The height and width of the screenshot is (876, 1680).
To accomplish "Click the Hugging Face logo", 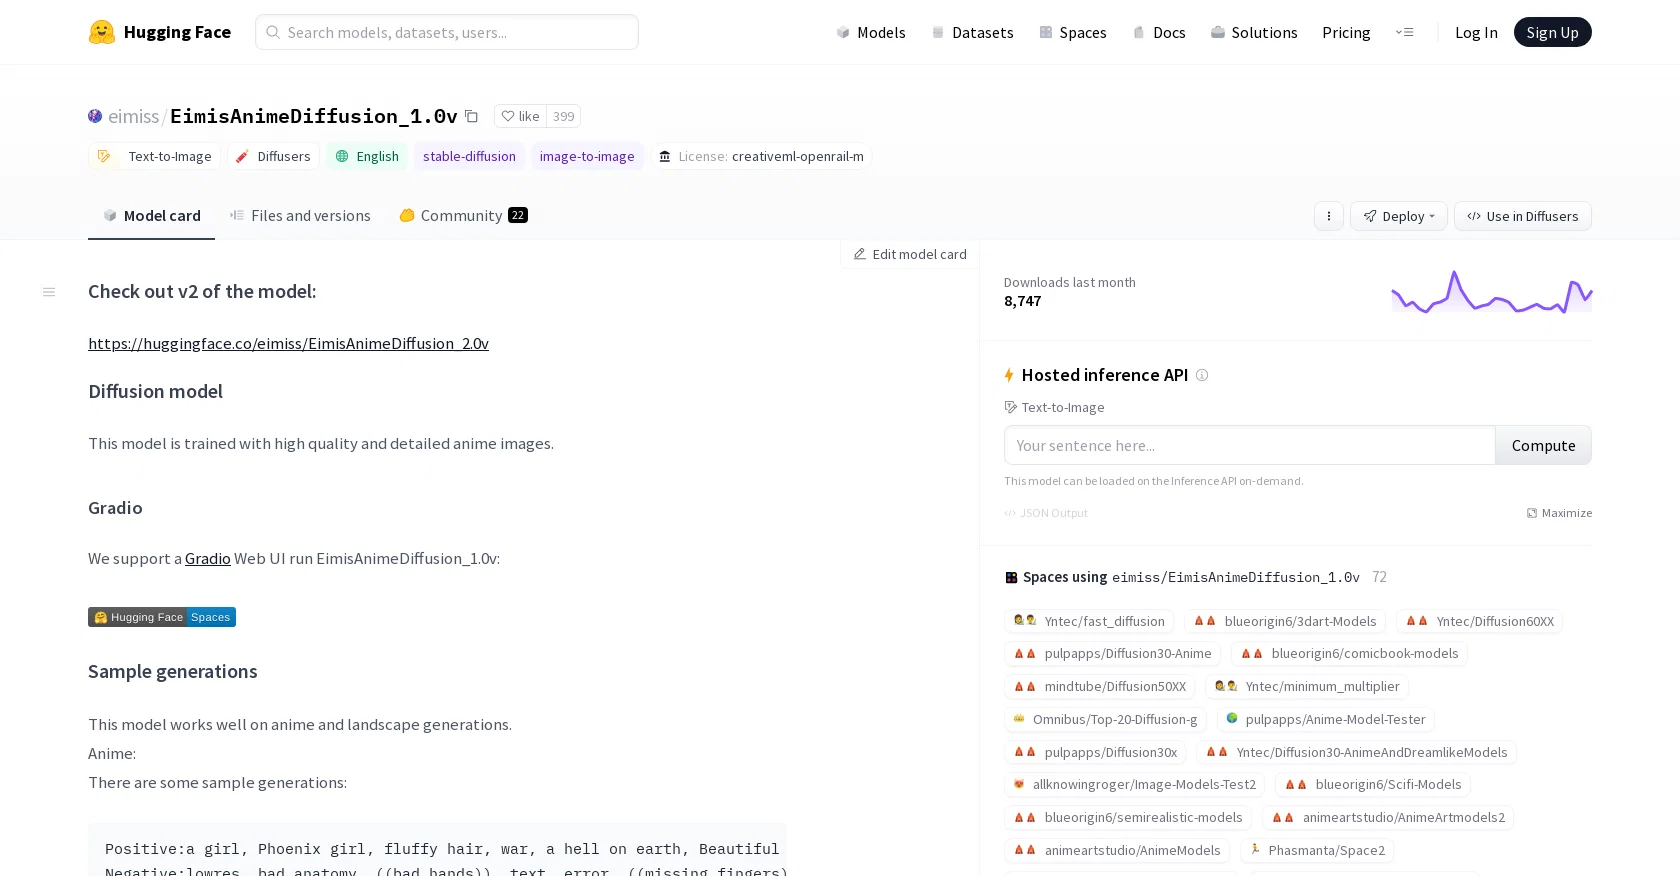I will [160, 32].
